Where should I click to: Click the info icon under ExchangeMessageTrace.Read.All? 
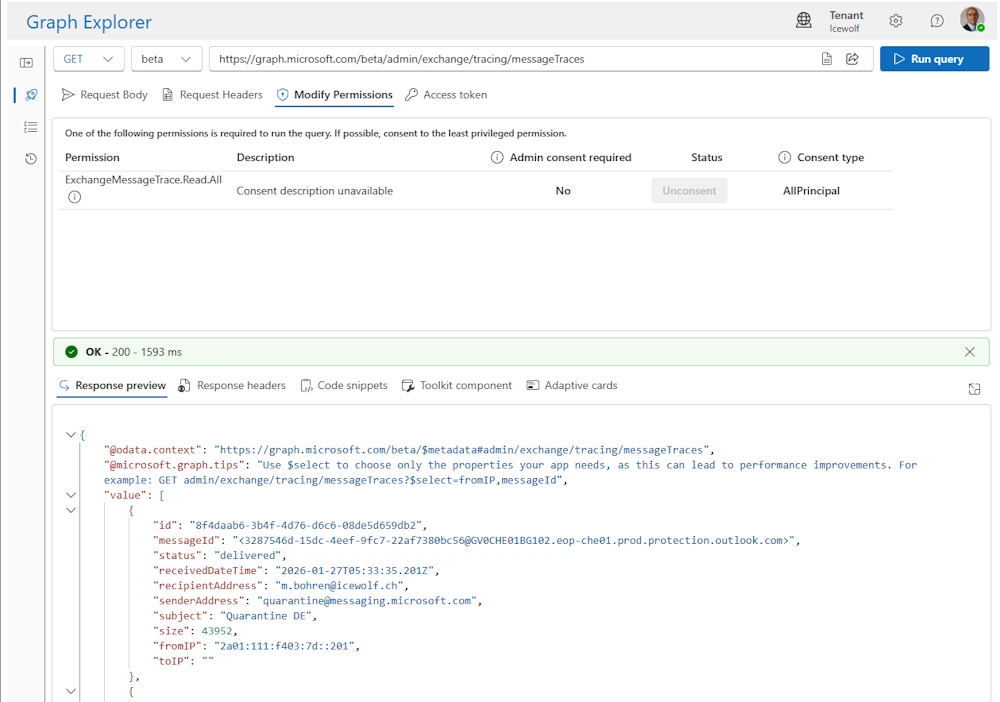pos(74,197)
